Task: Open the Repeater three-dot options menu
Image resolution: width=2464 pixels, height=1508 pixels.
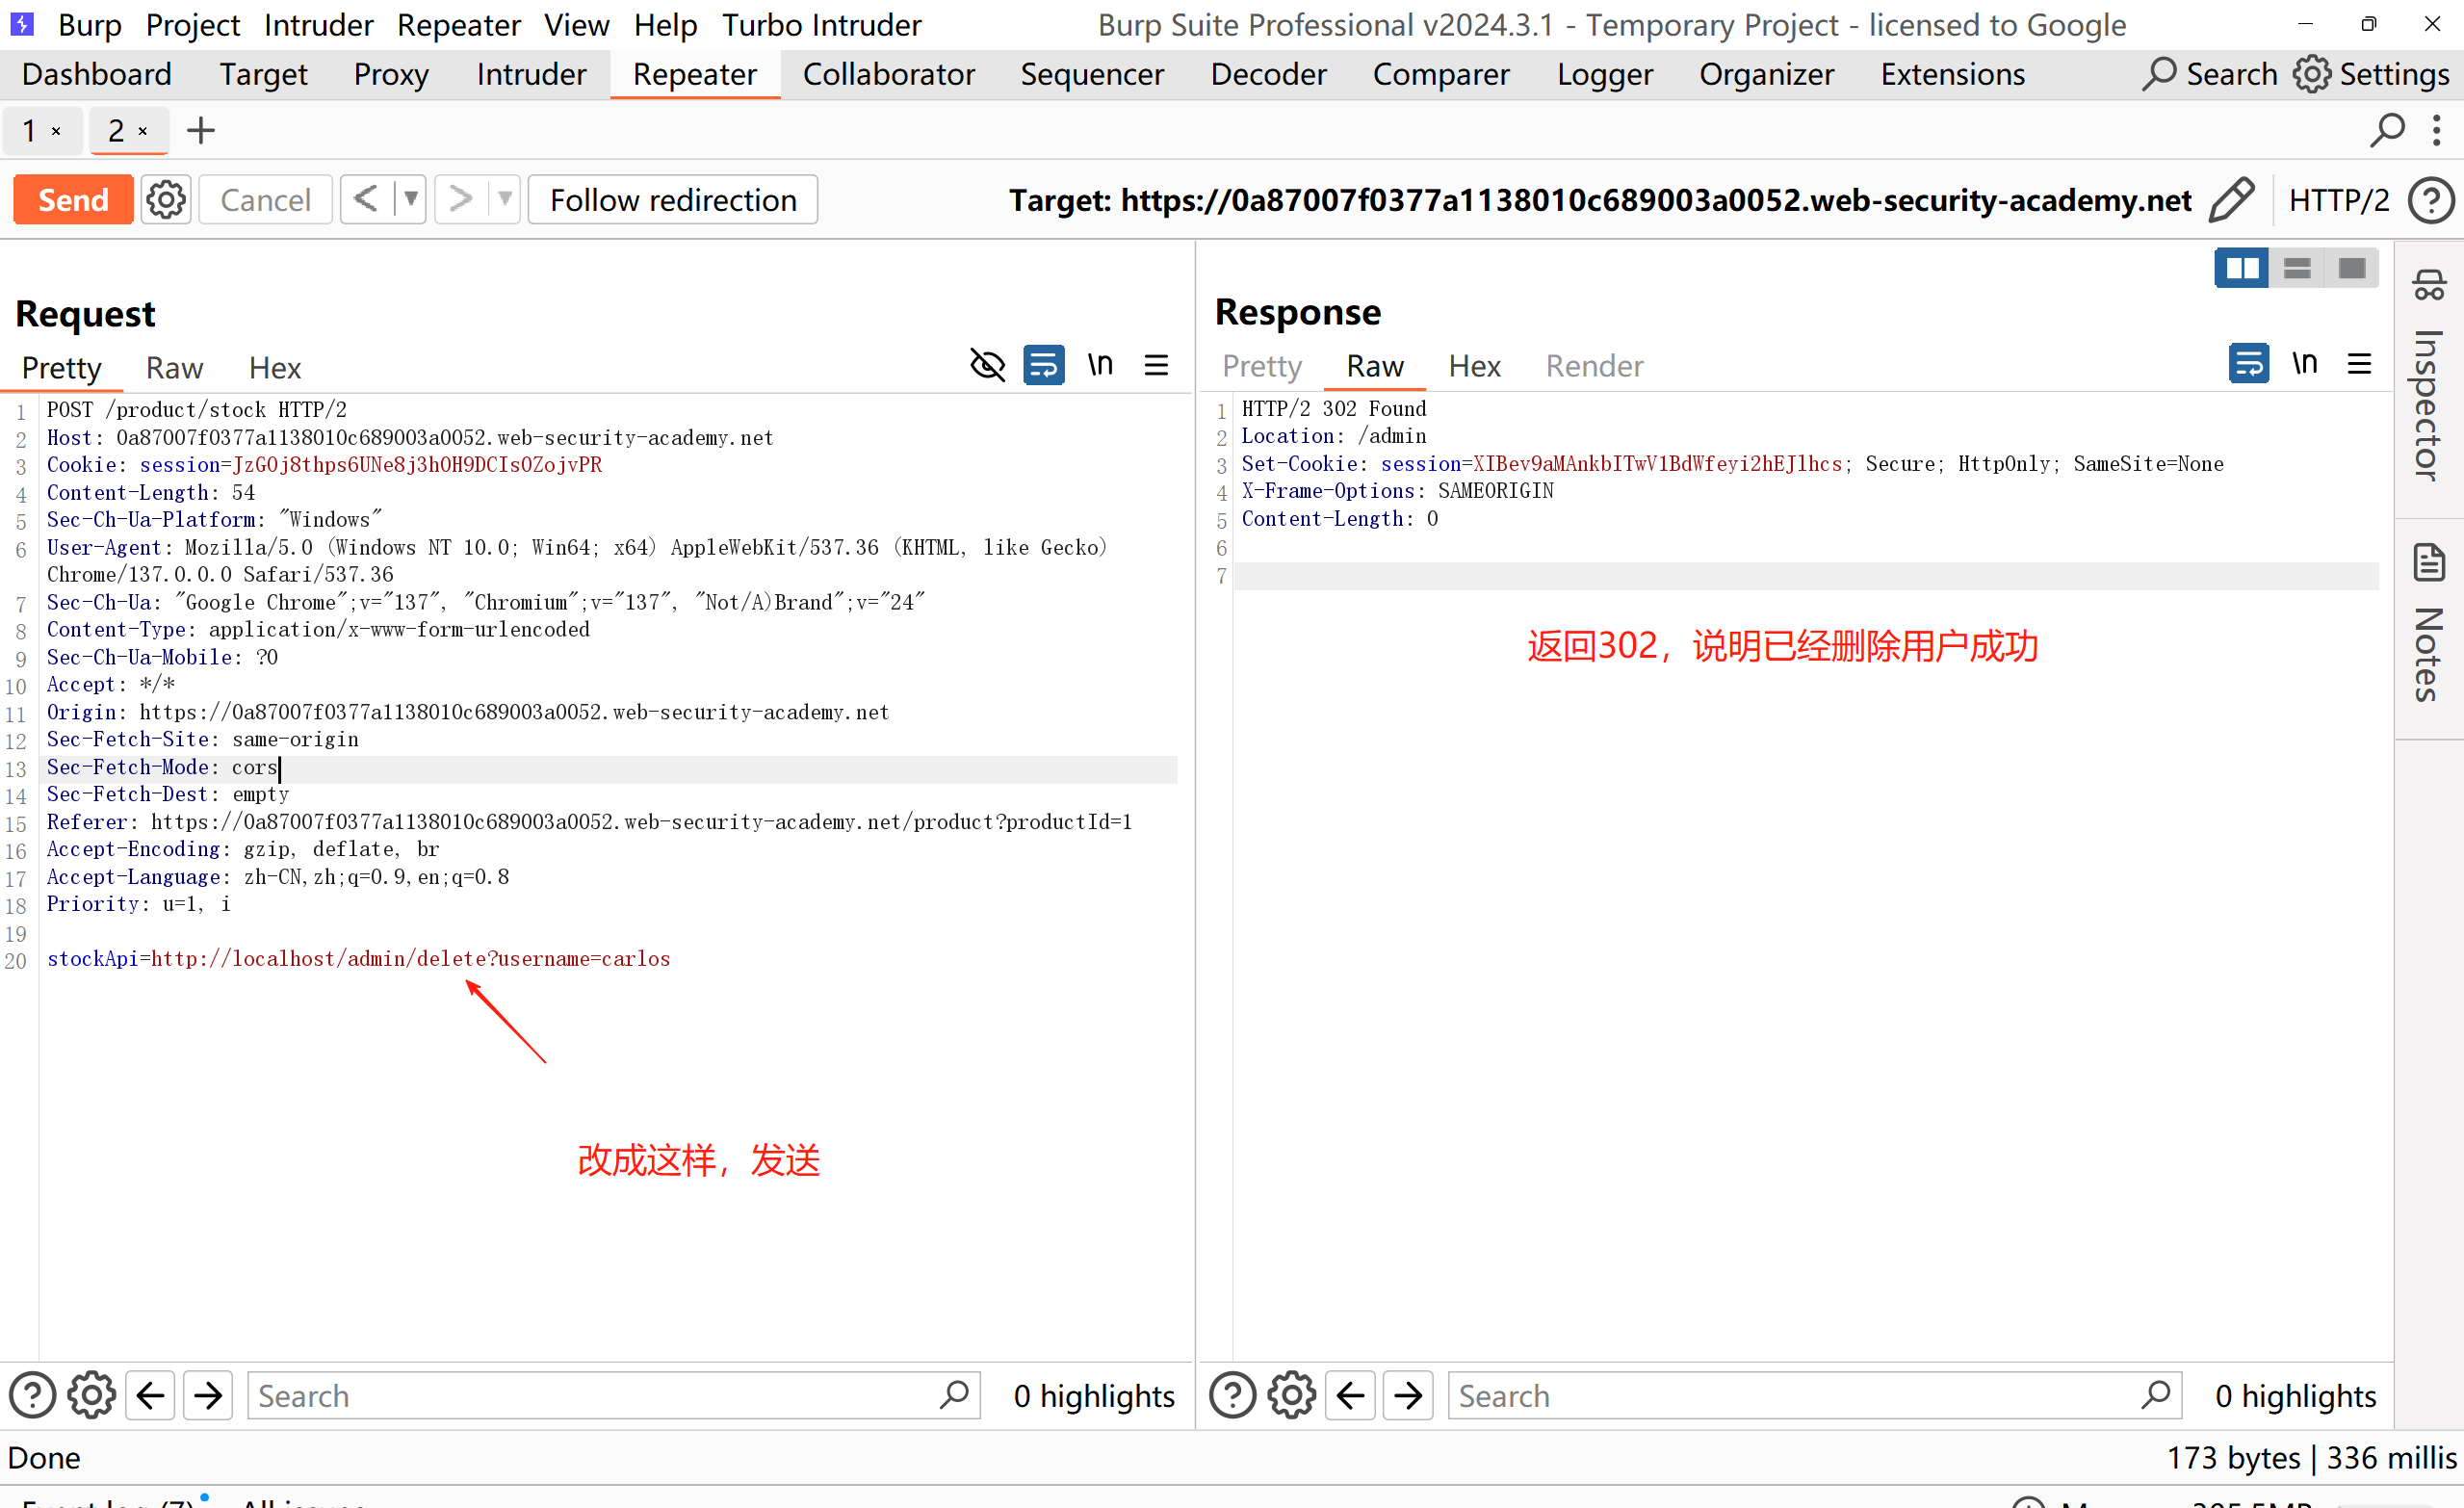Action: [x=2436, y=130]
